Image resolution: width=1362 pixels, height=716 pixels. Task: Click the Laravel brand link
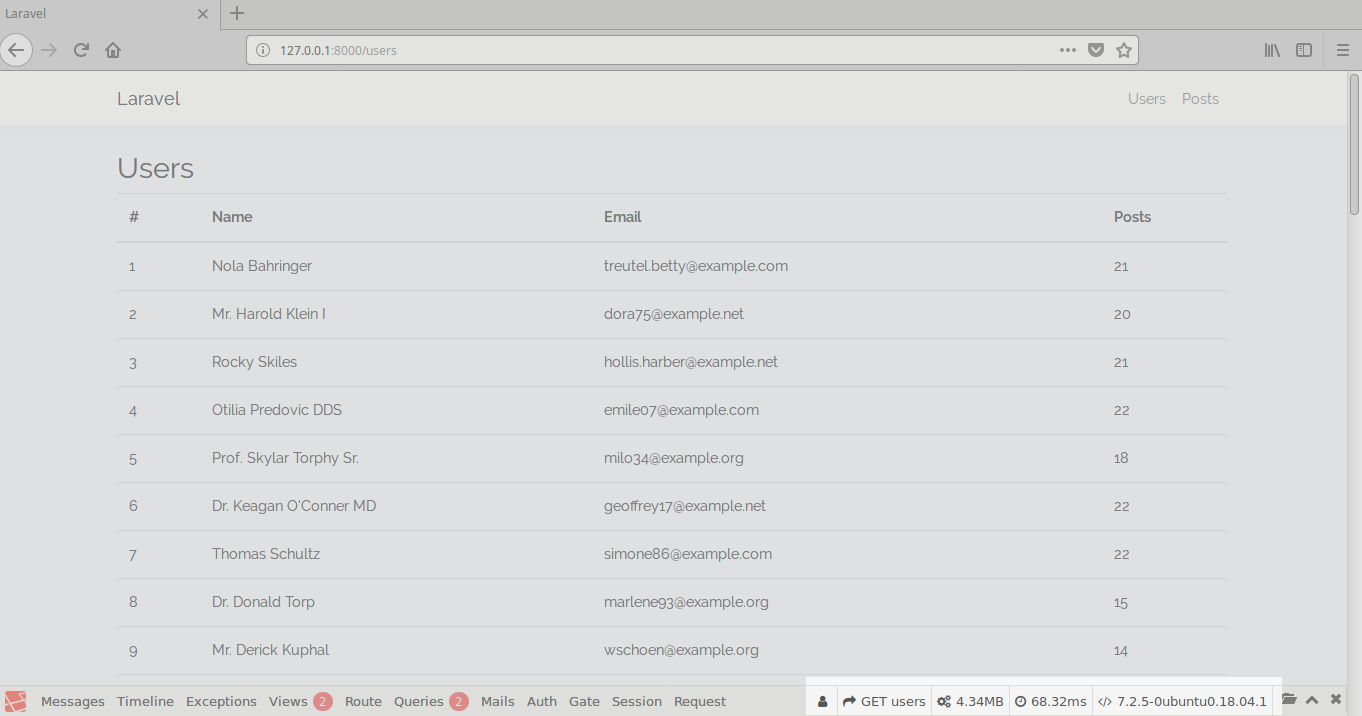(x=148, y=99)
